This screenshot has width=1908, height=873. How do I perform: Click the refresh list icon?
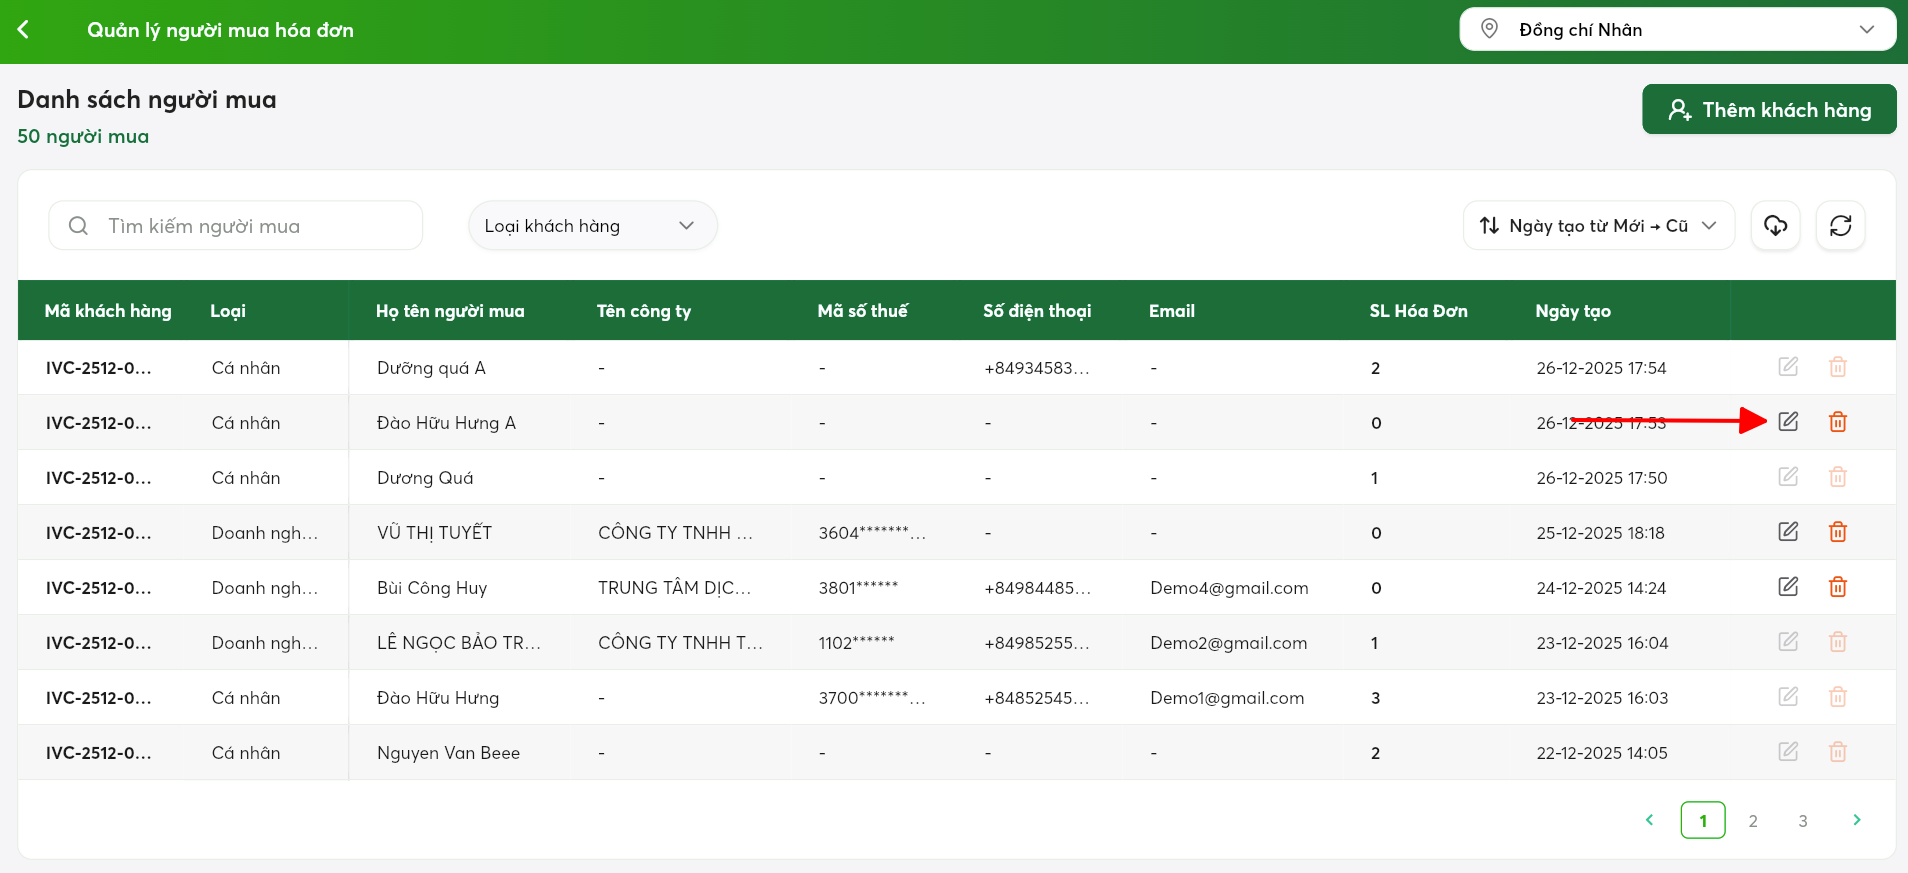[x=1840, y=226]
